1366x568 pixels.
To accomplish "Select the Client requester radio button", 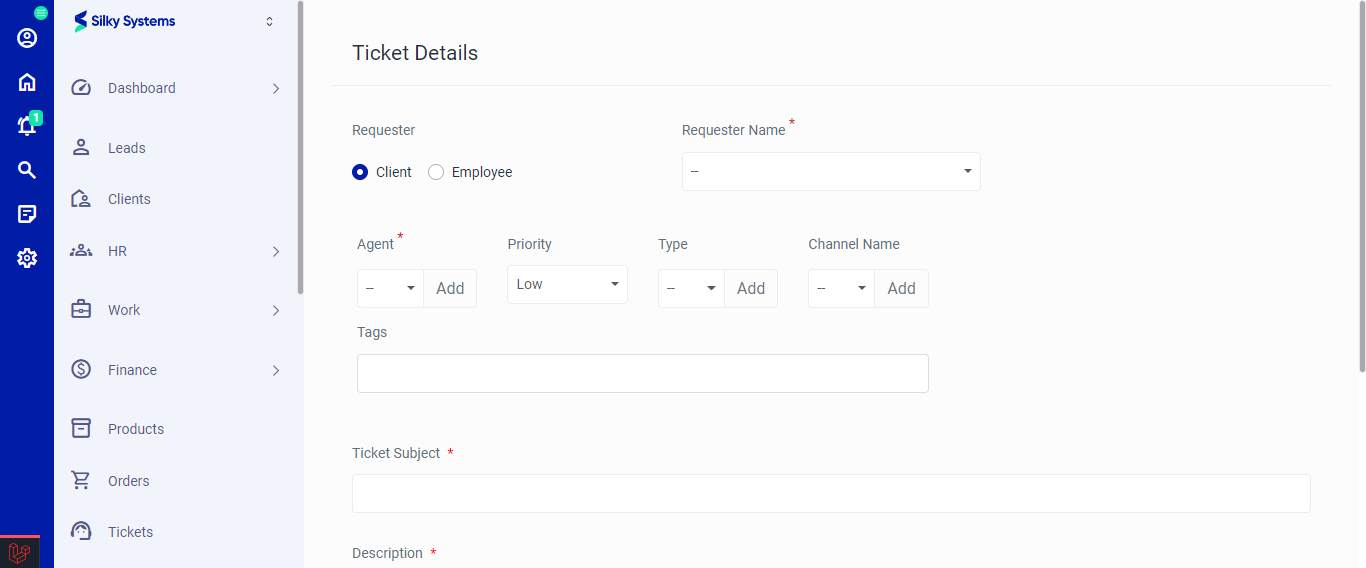I will [x=360, y=172].
